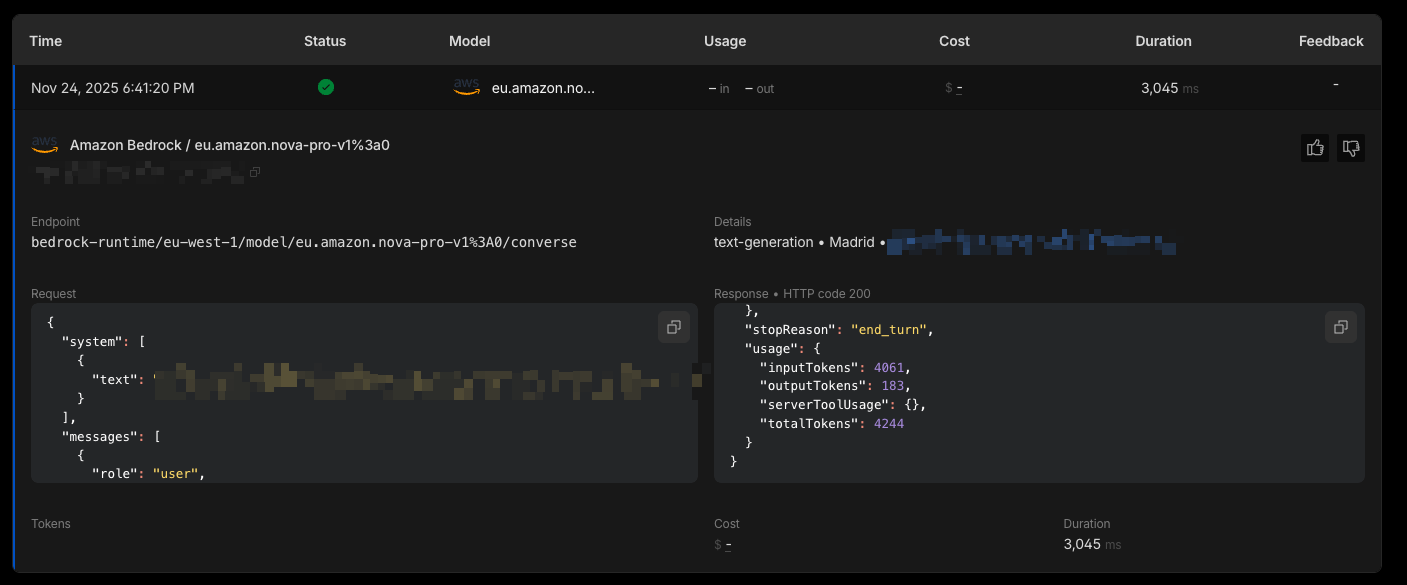Viewport: 1407px width, 585px height.
Task: Copy the Response JSON with copy icon
Action: click(1340, 327)
